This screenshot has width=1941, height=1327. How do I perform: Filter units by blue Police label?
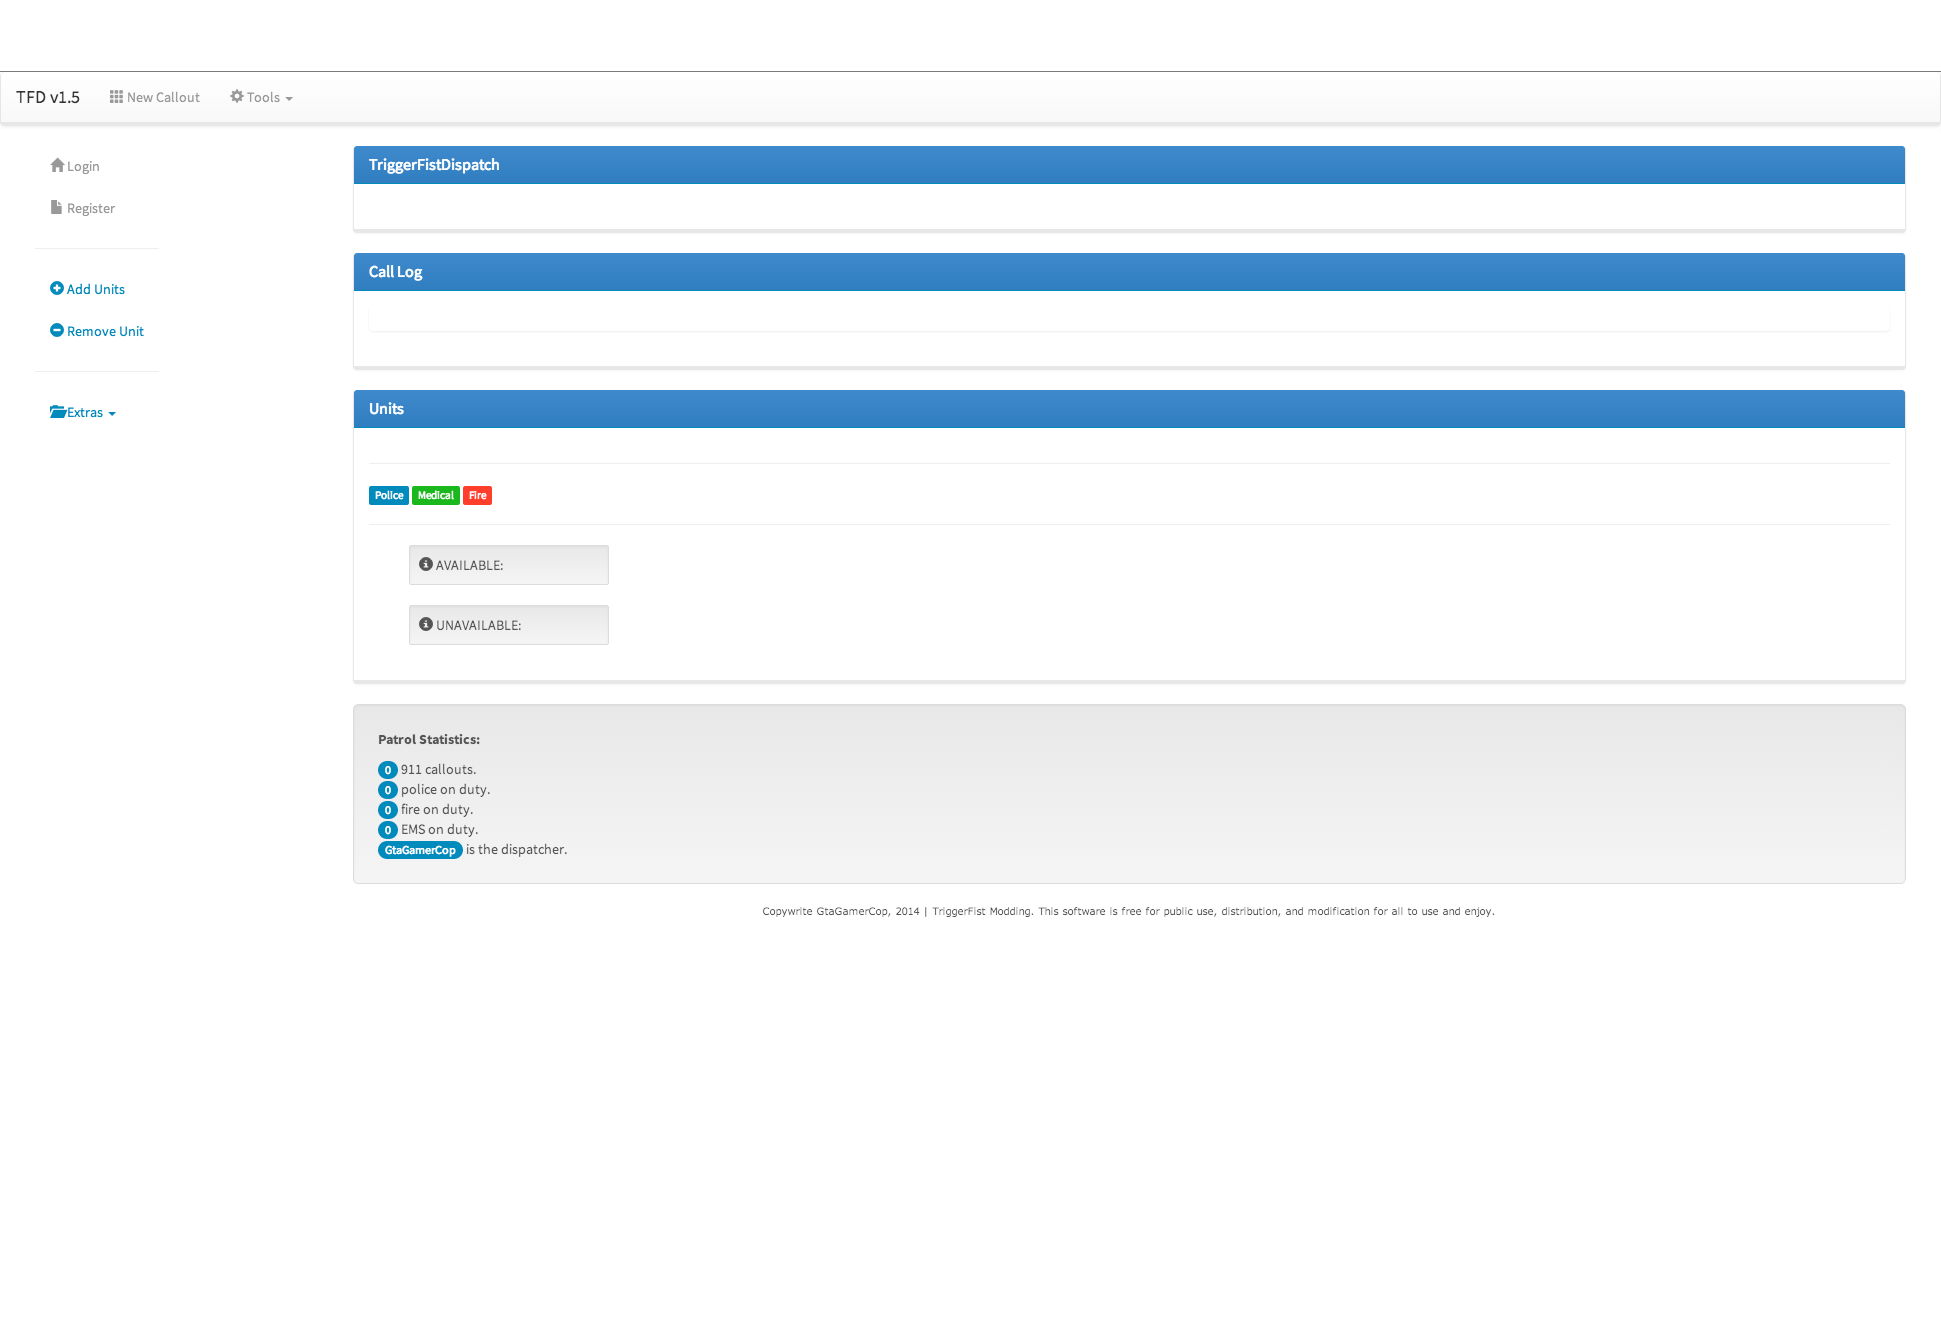click(388, 496)
